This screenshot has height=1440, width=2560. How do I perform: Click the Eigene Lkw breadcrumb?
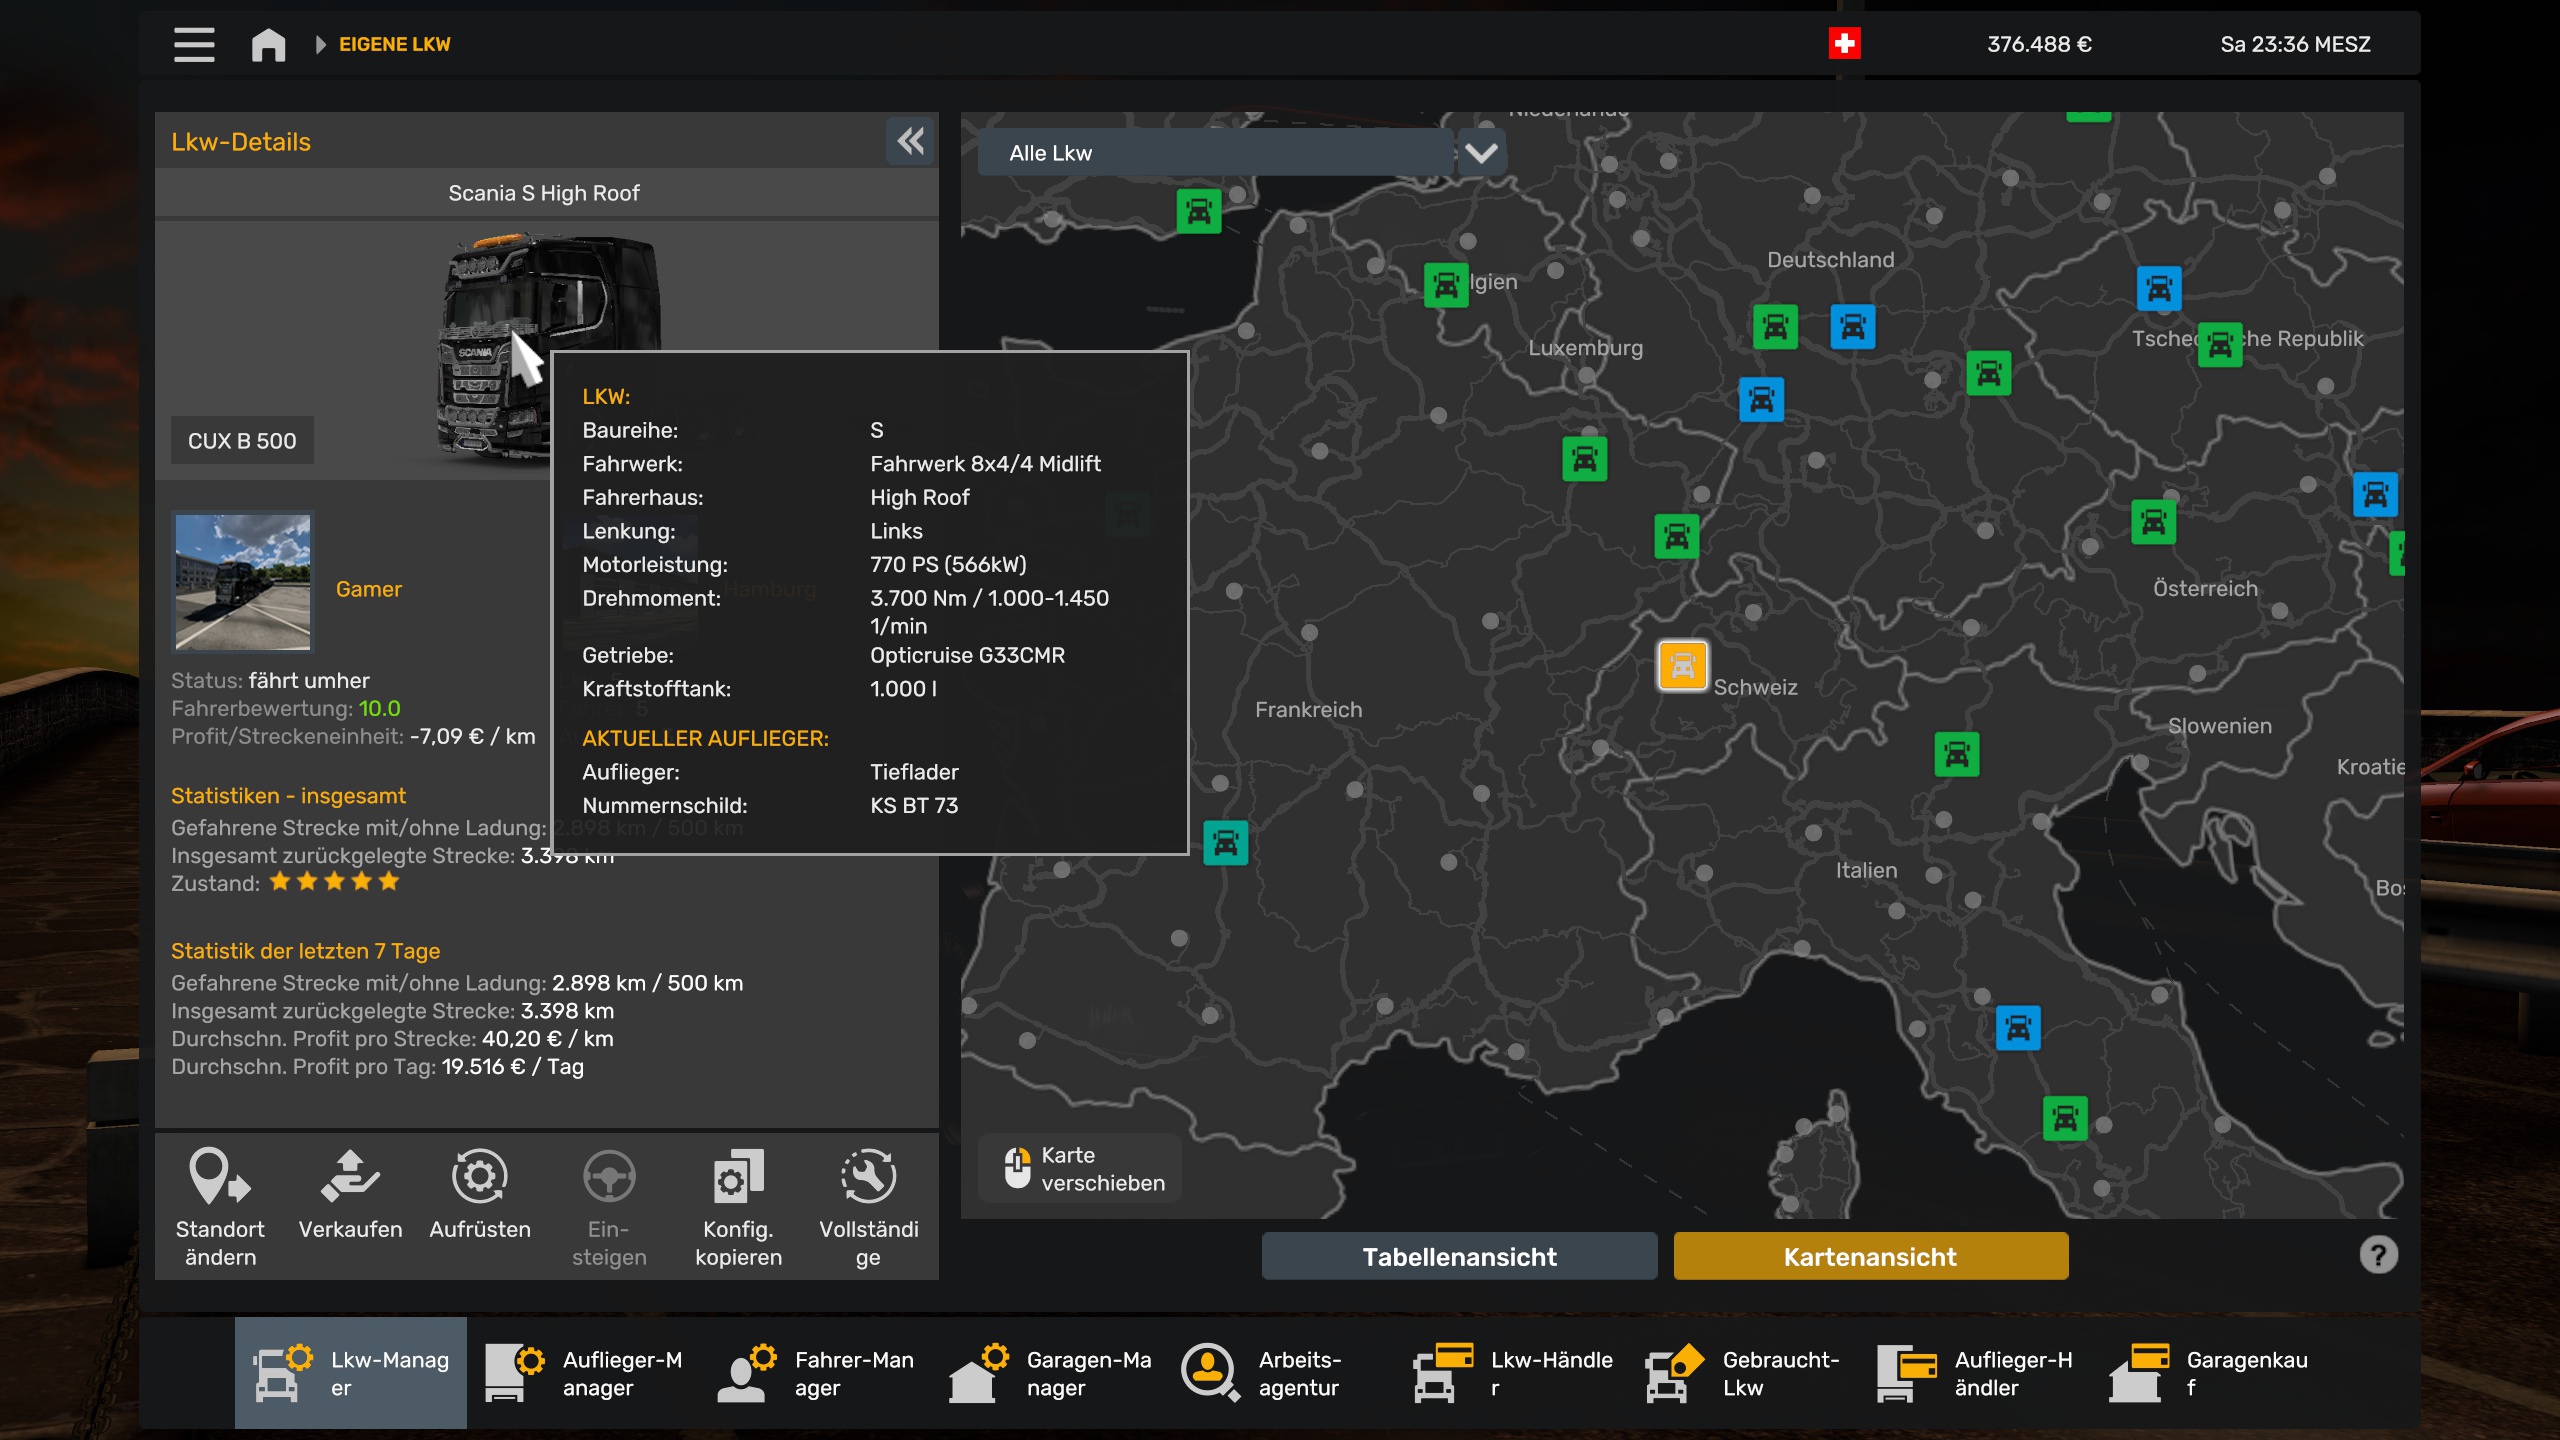(394, 44)
